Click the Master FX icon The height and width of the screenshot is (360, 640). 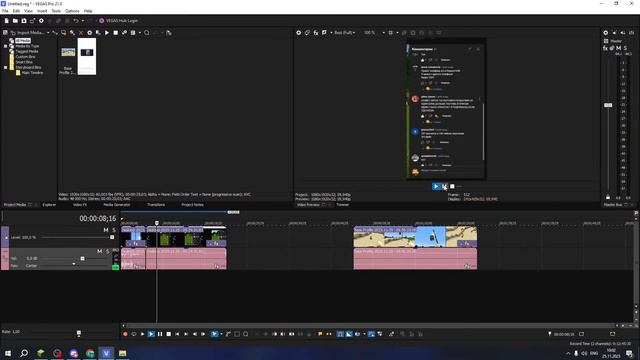coord(605,48)
